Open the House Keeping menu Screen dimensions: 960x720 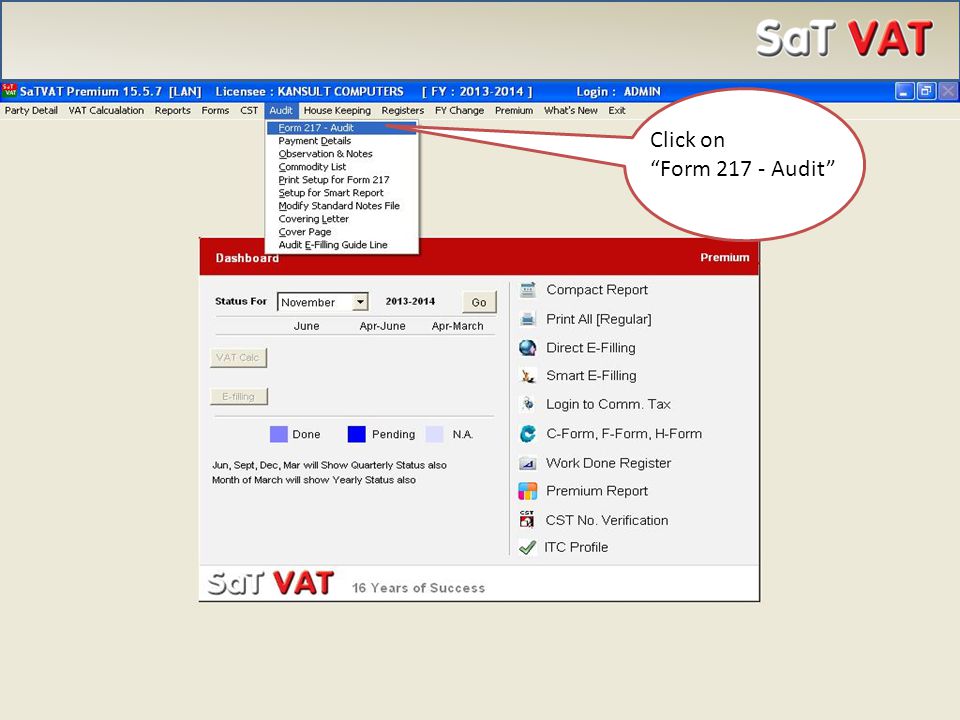(x=337, y=110)
